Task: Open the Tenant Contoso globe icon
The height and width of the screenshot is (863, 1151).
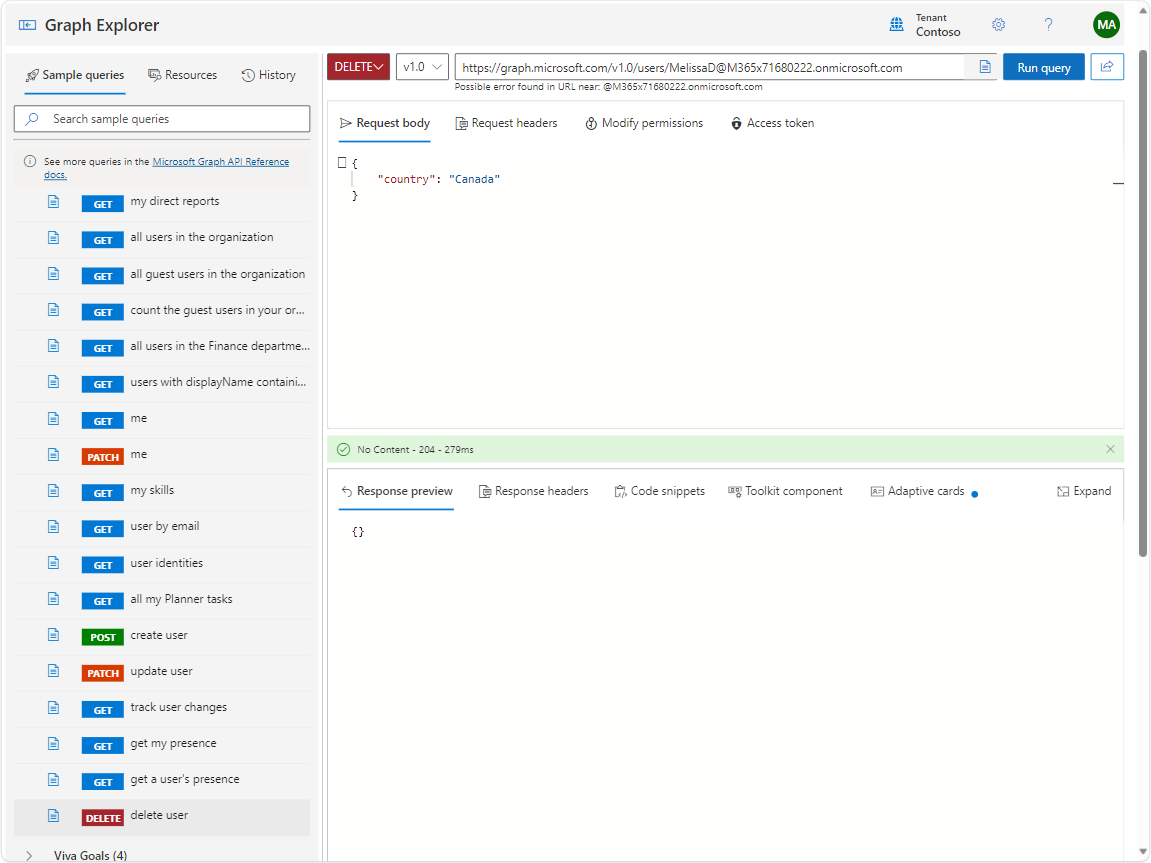Action: (x=896, y=25)
